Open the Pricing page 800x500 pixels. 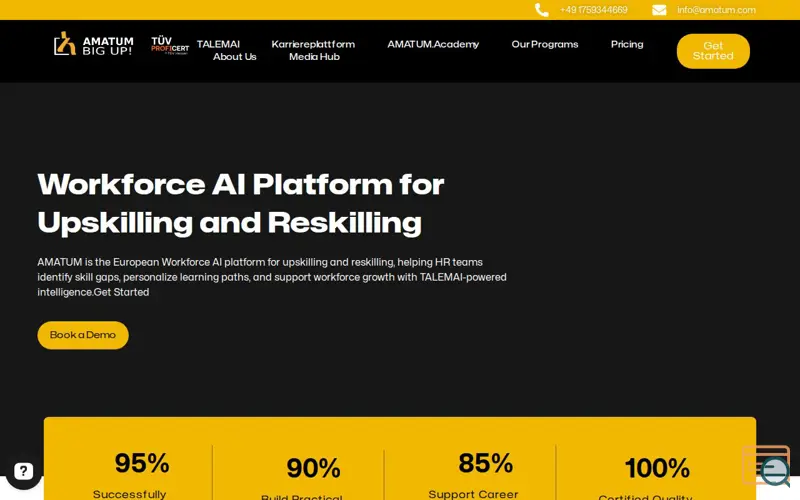627,44
